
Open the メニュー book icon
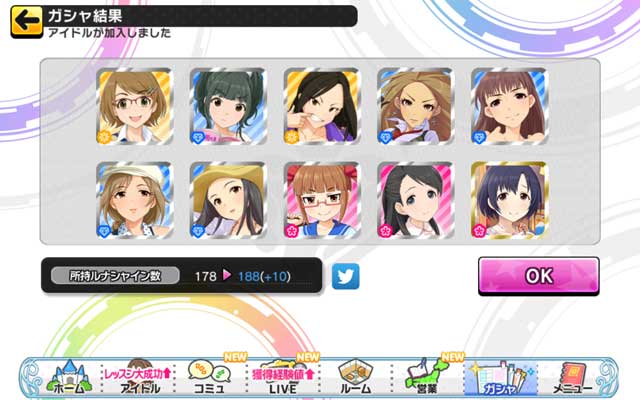point(572,377)
